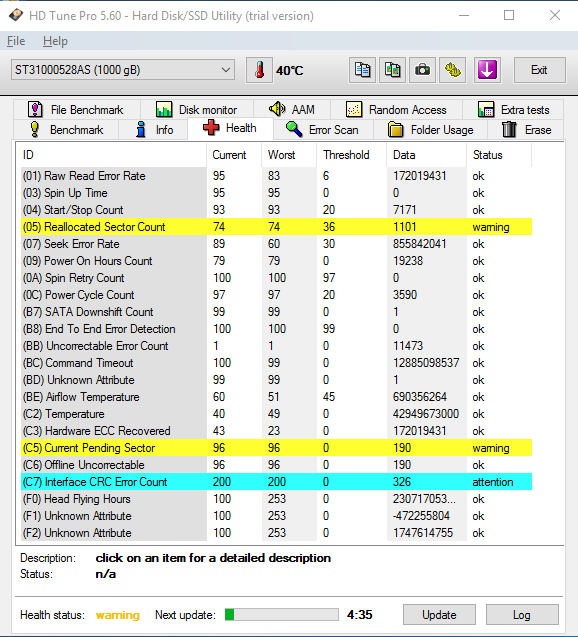The image size is (578, 637).
Task: Click the copy screenshot to clipboard icon
Action: pyautogui.click(x=392, y=70)
